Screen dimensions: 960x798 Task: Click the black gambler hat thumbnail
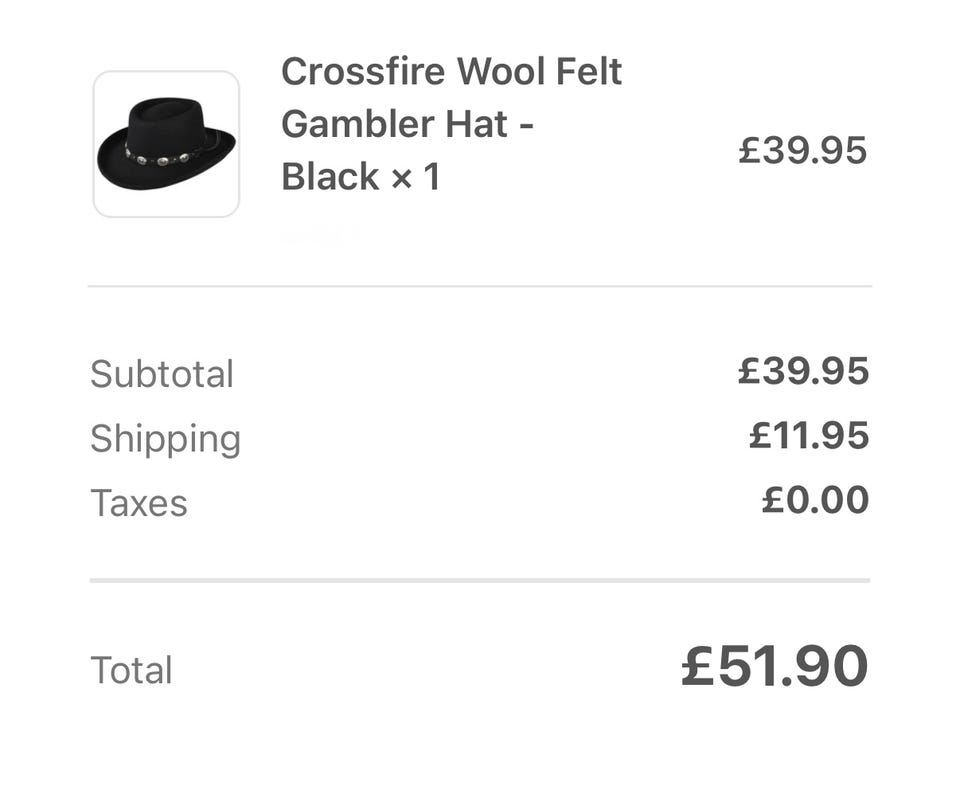[166, 143]
